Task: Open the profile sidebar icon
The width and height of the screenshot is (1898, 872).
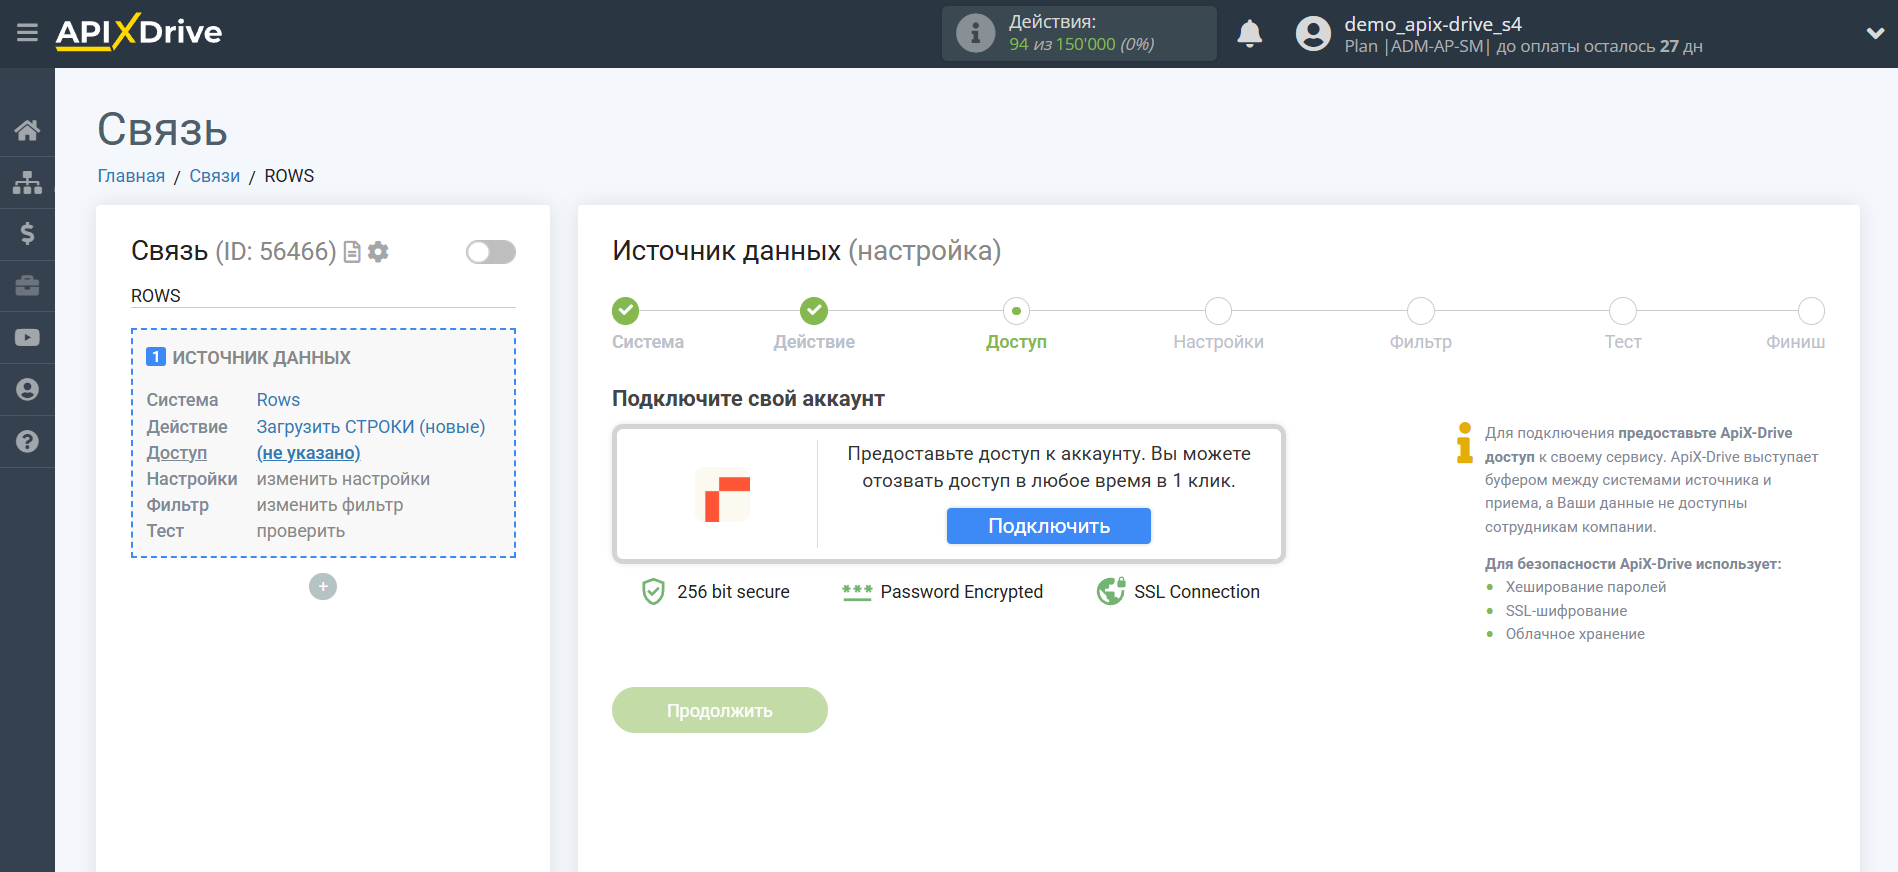Action: (27, 390)
